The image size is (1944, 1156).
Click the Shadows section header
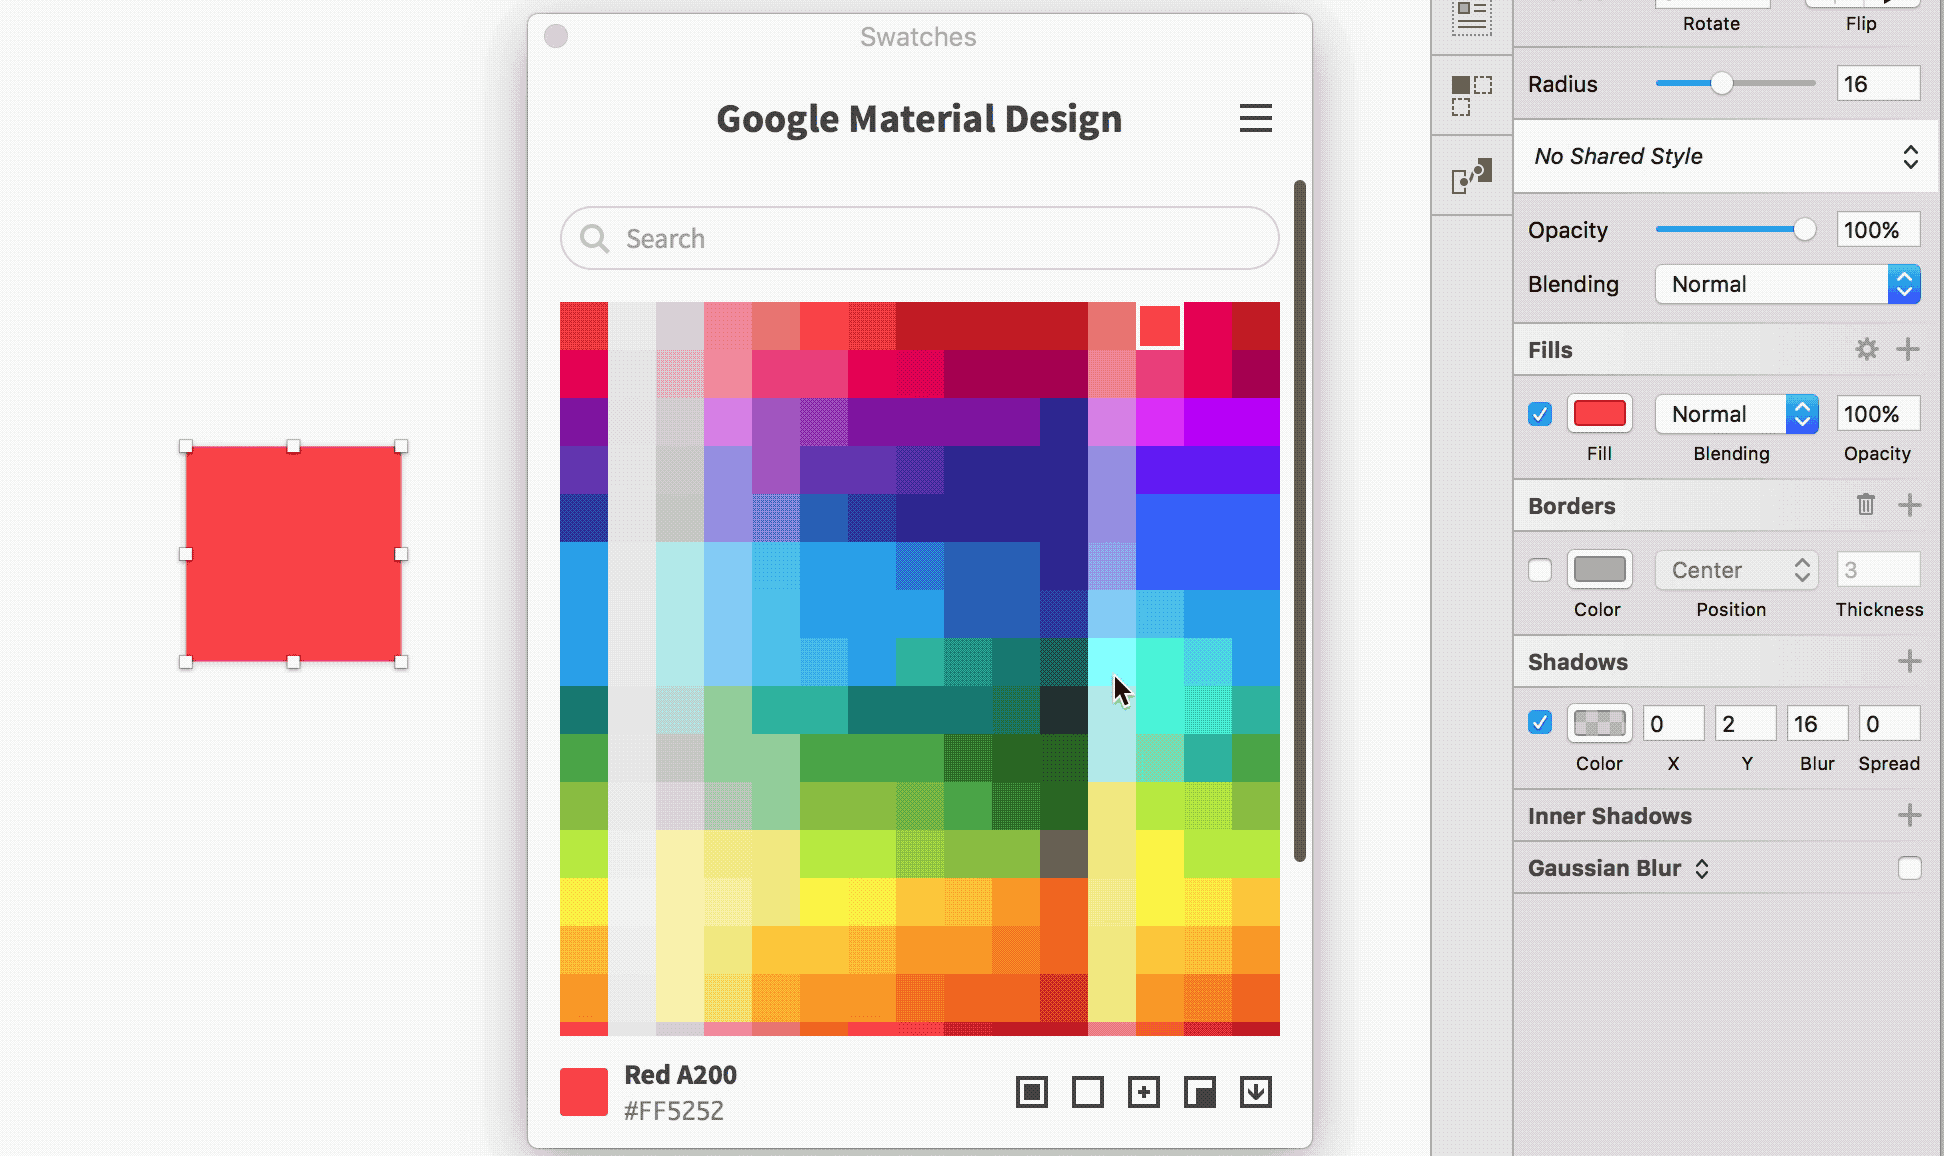pyautogui.click(x=1578, y=662)
